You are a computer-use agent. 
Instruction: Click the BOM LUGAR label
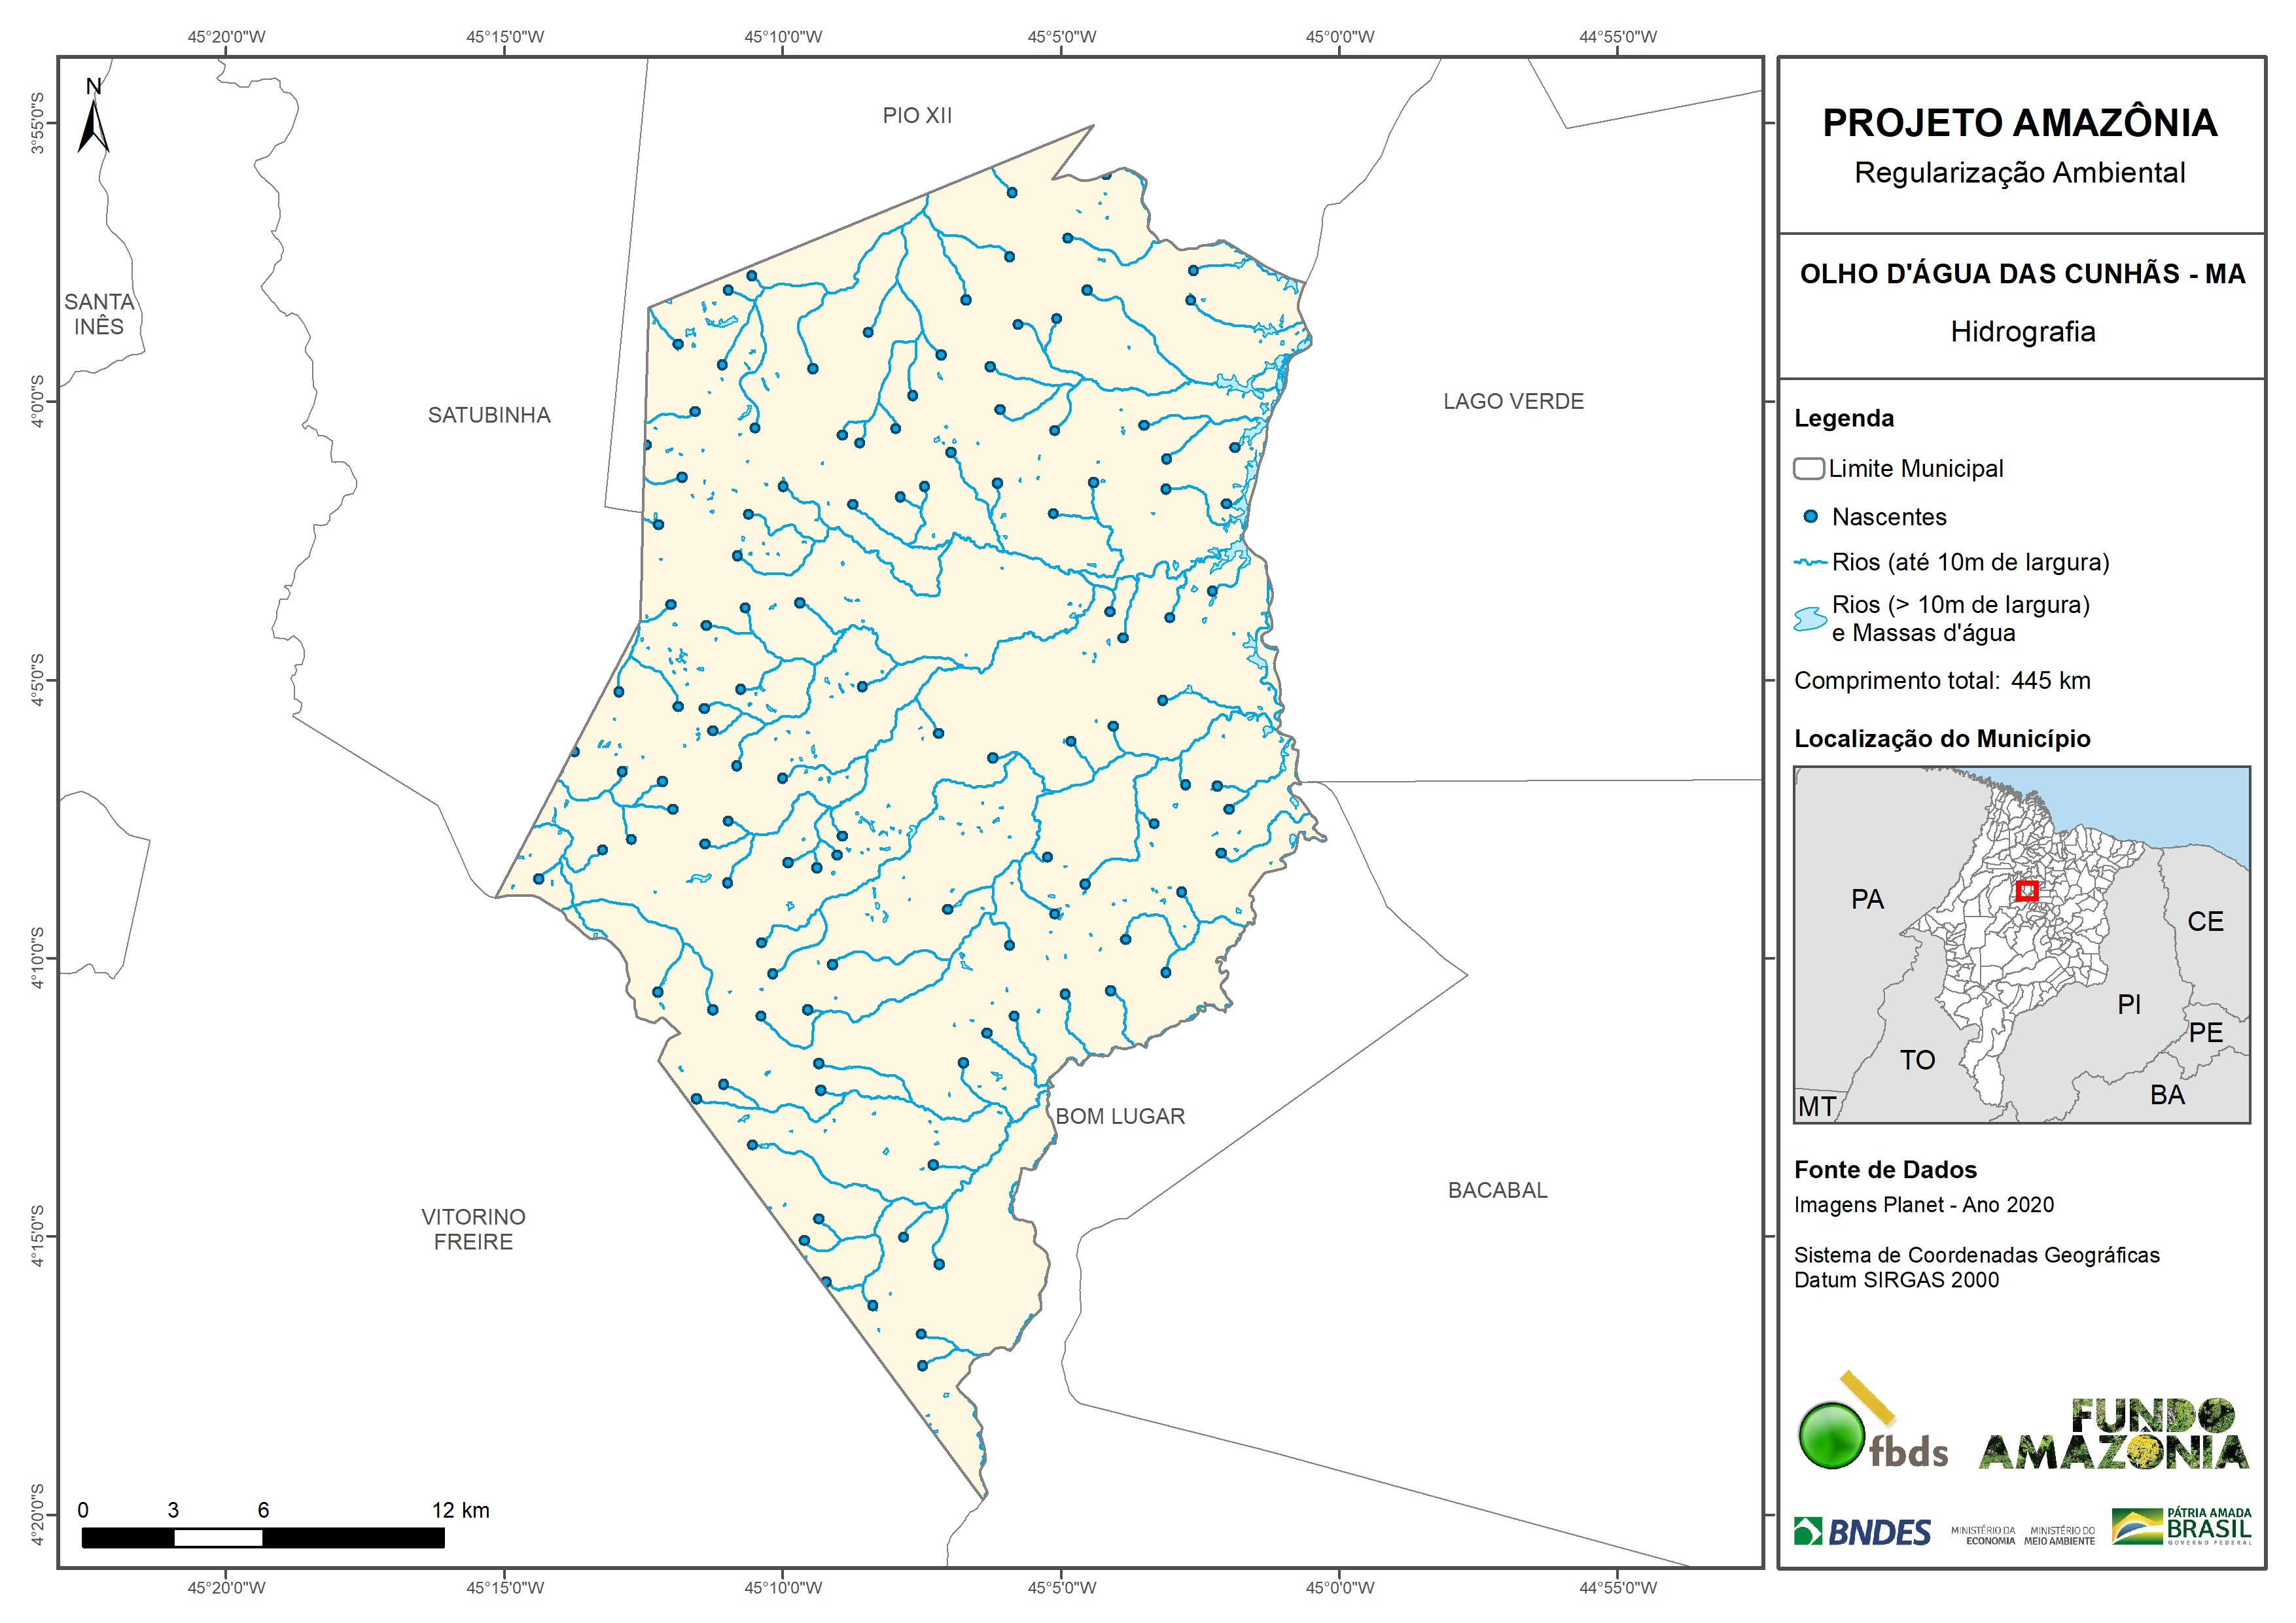point(1120,1116)
